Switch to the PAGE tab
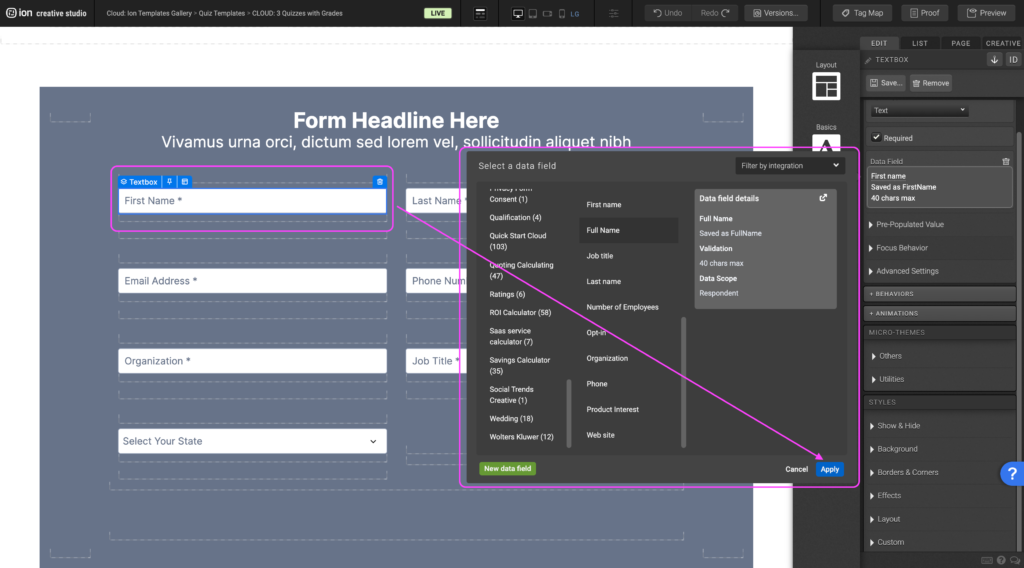Viewport: 1024px width, 568px height. (x=960, y=43)
